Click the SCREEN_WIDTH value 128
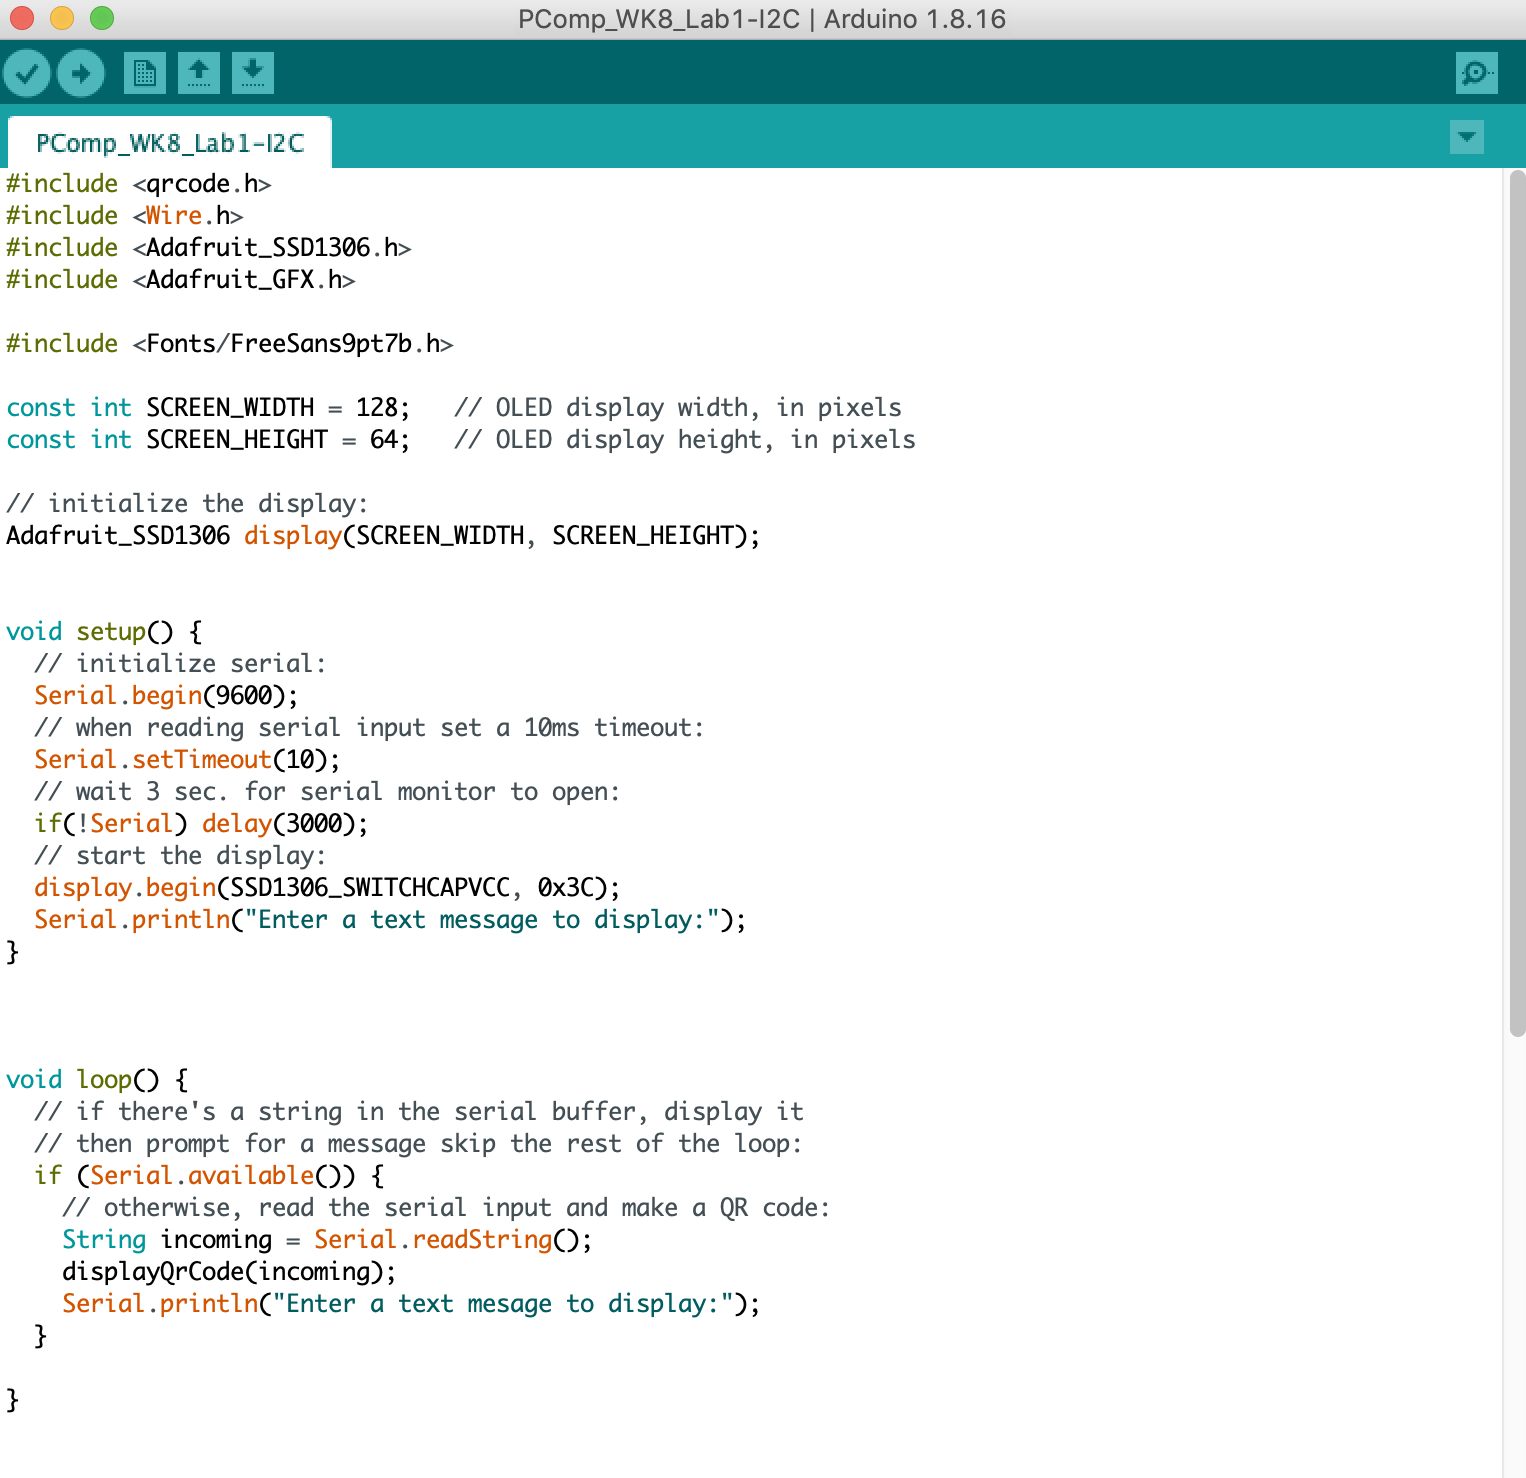Viewport: 1526px width, 1478px height. click(x=377, y=408)
